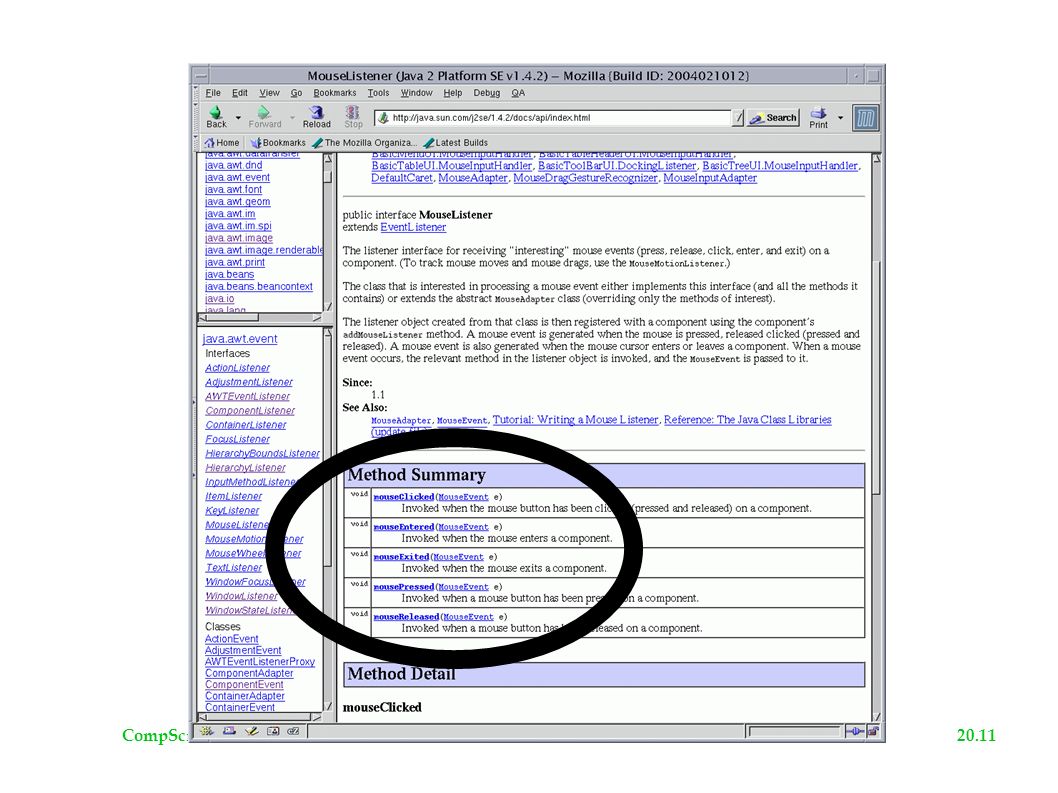Open Navigator from the status bar component icons

pos(207,731)
